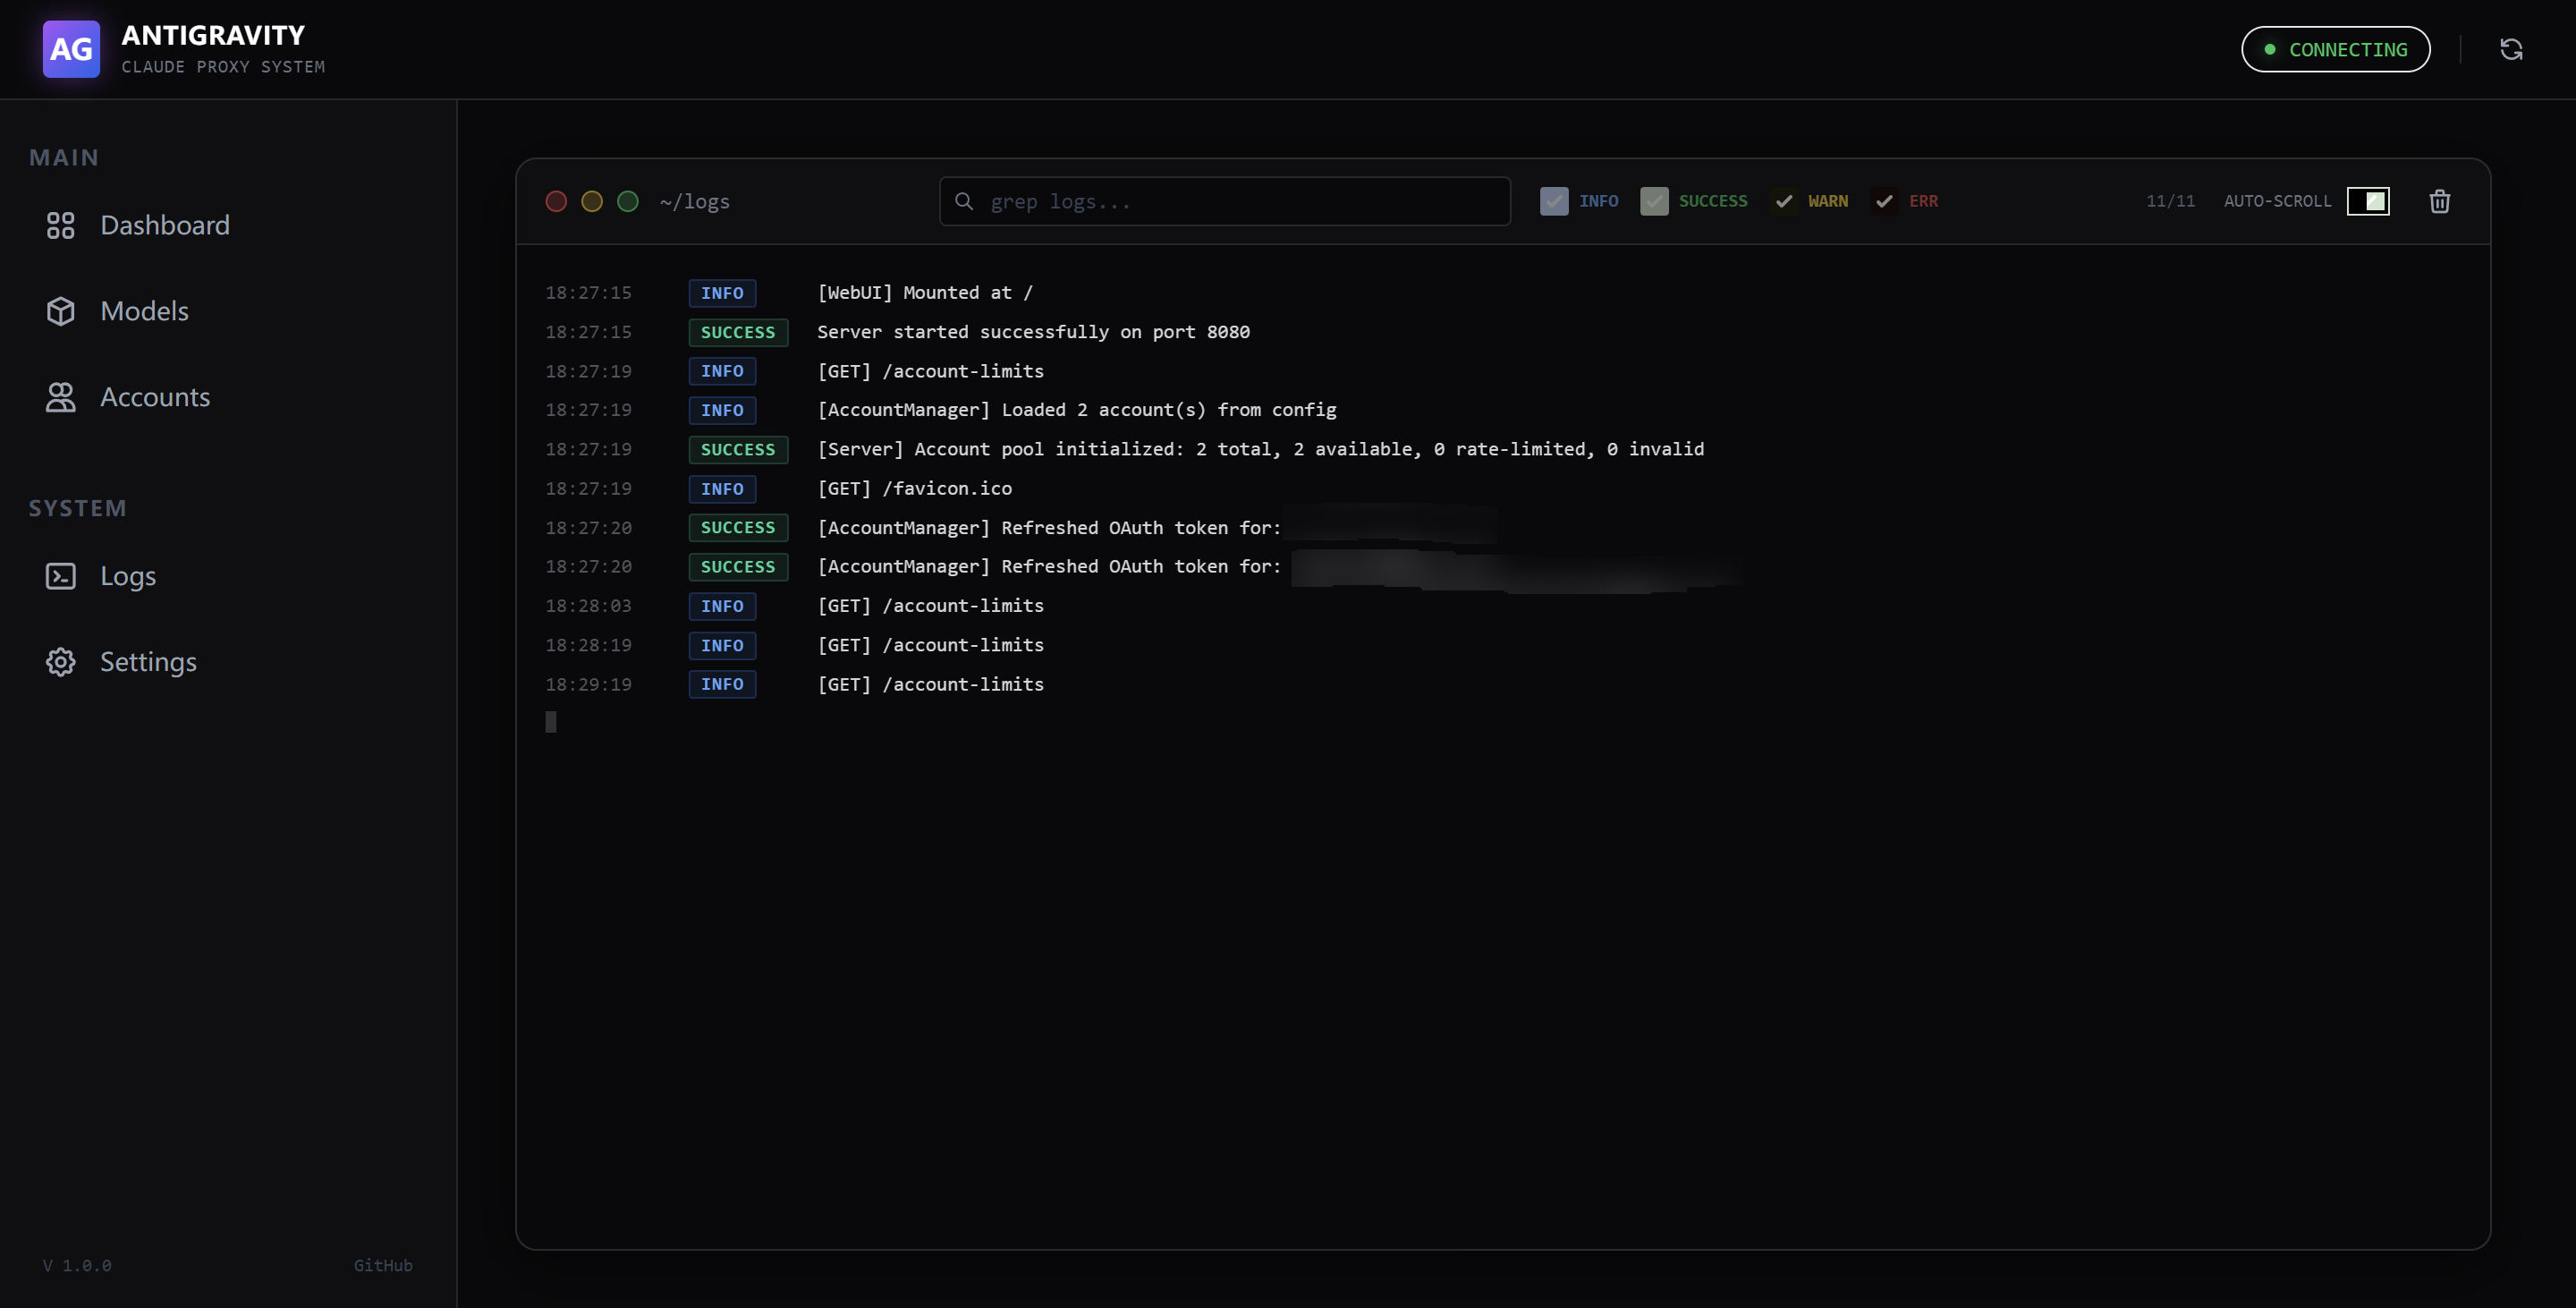This screenshot has height=1308, width=2576.
Task: Click the Accounts people icon
Action: pyautogui.click(x=61, y=397)
